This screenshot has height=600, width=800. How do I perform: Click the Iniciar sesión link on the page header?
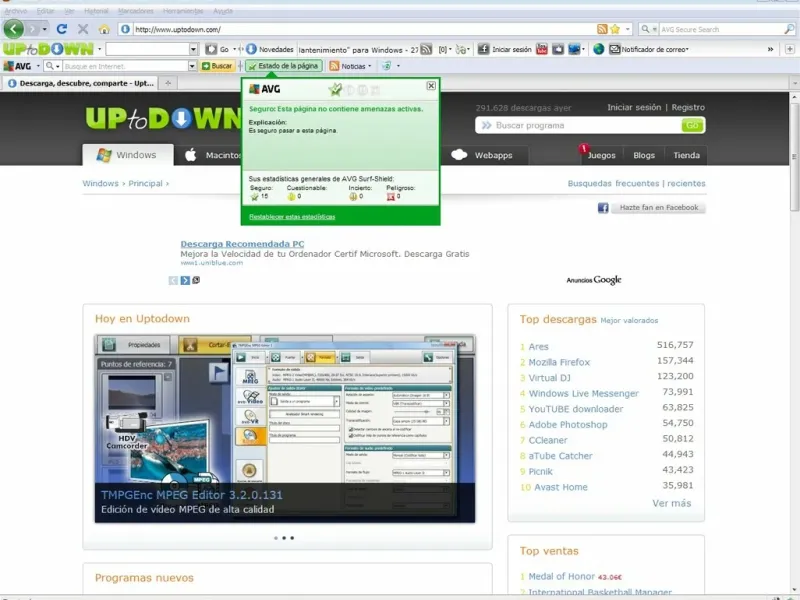click(x=634, y=107)
